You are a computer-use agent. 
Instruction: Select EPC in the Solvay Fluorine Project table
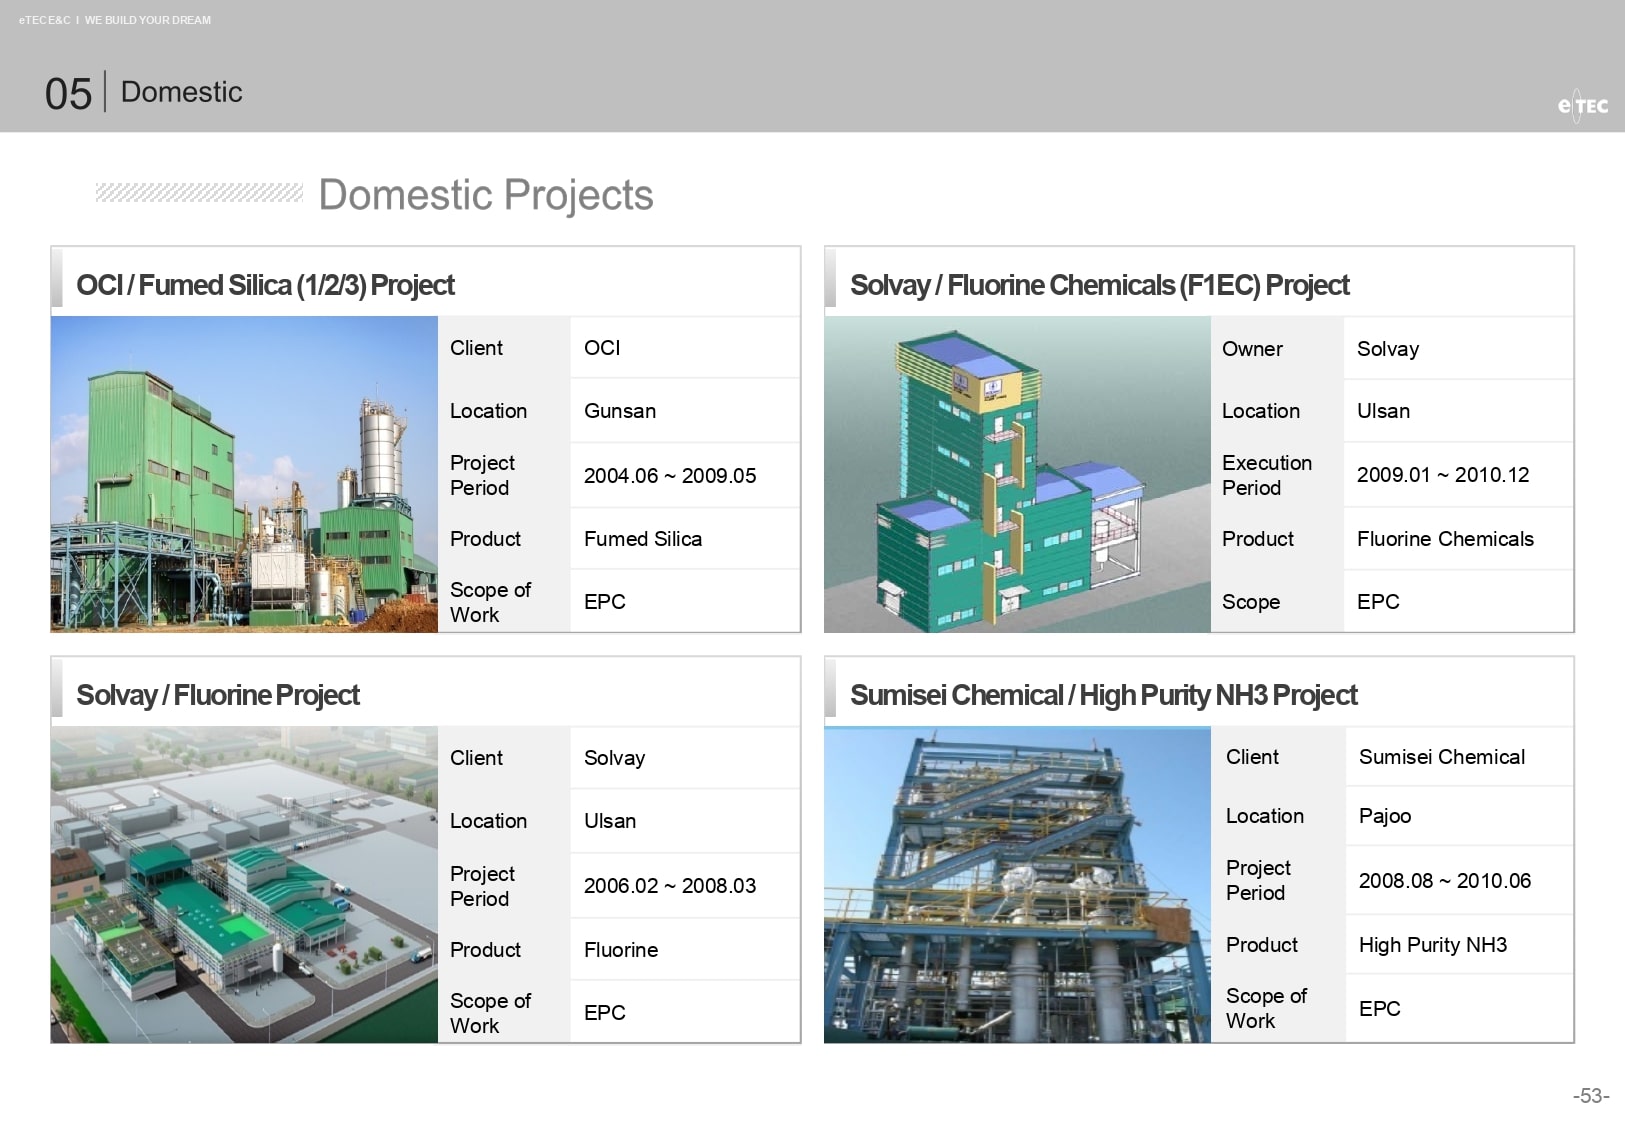tap(605, 1013)
